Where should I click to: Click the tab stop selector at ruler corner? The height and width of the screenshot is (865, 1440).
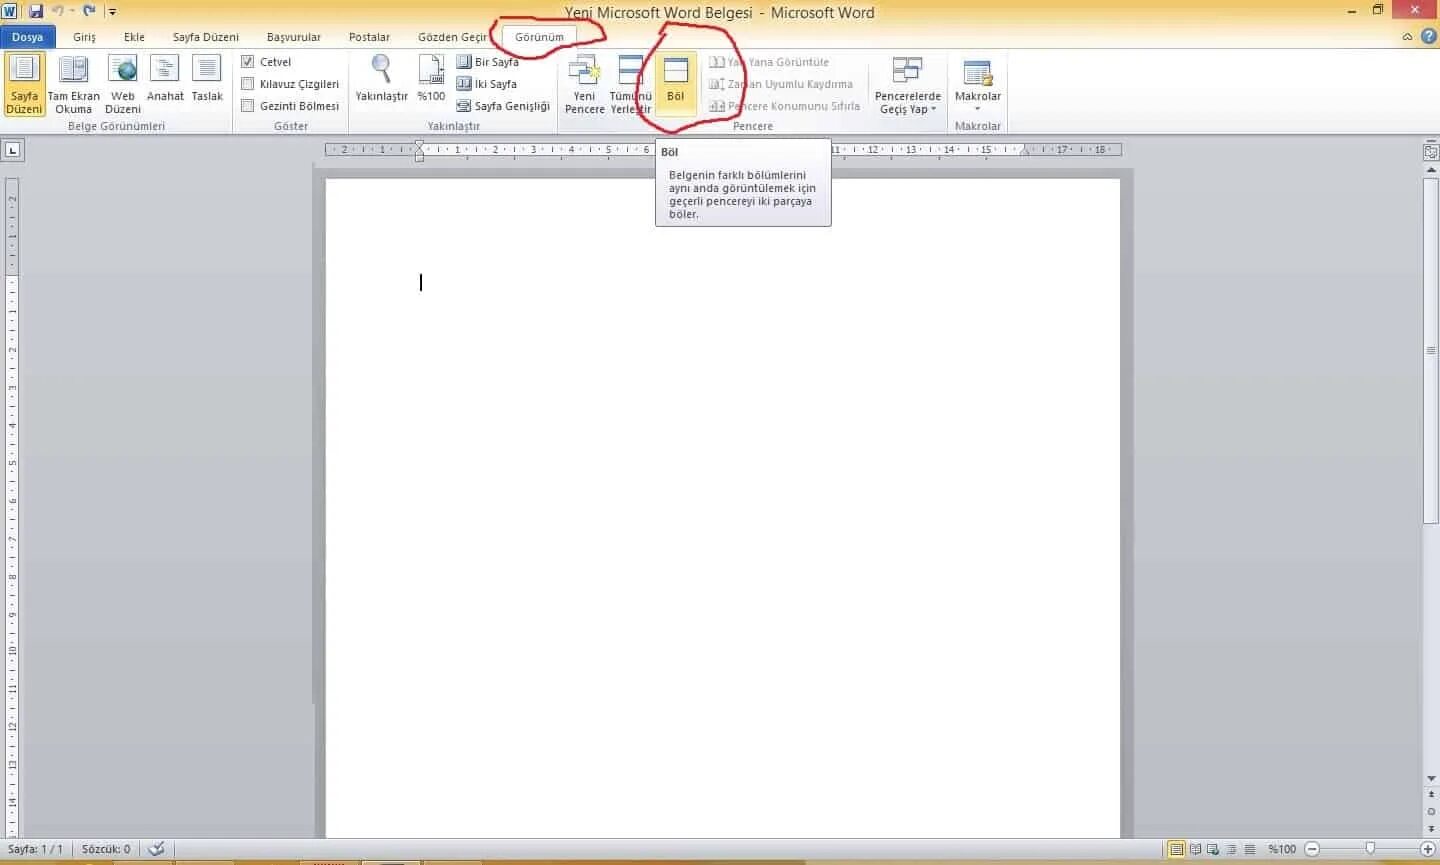click(x=13, y=151)
